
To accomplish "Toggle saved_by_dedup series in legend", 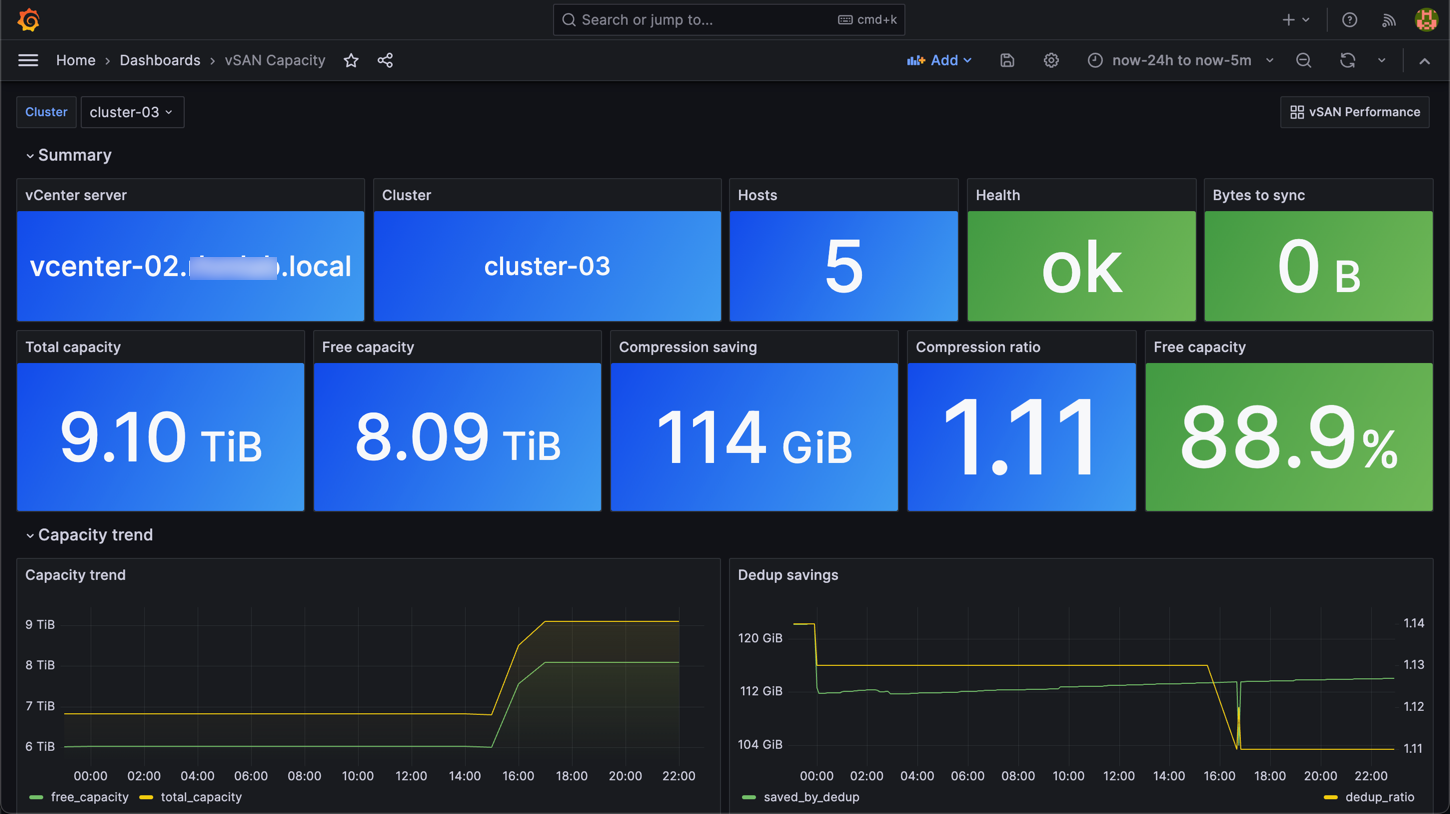I will point(810,797).
